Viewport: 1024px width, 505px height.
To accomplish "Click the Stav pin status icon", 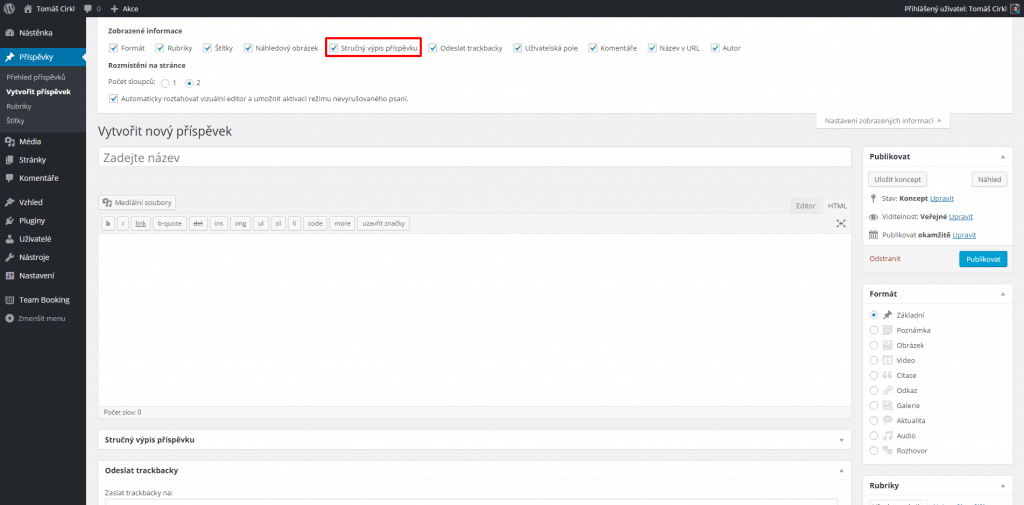I will click(873, 198).
